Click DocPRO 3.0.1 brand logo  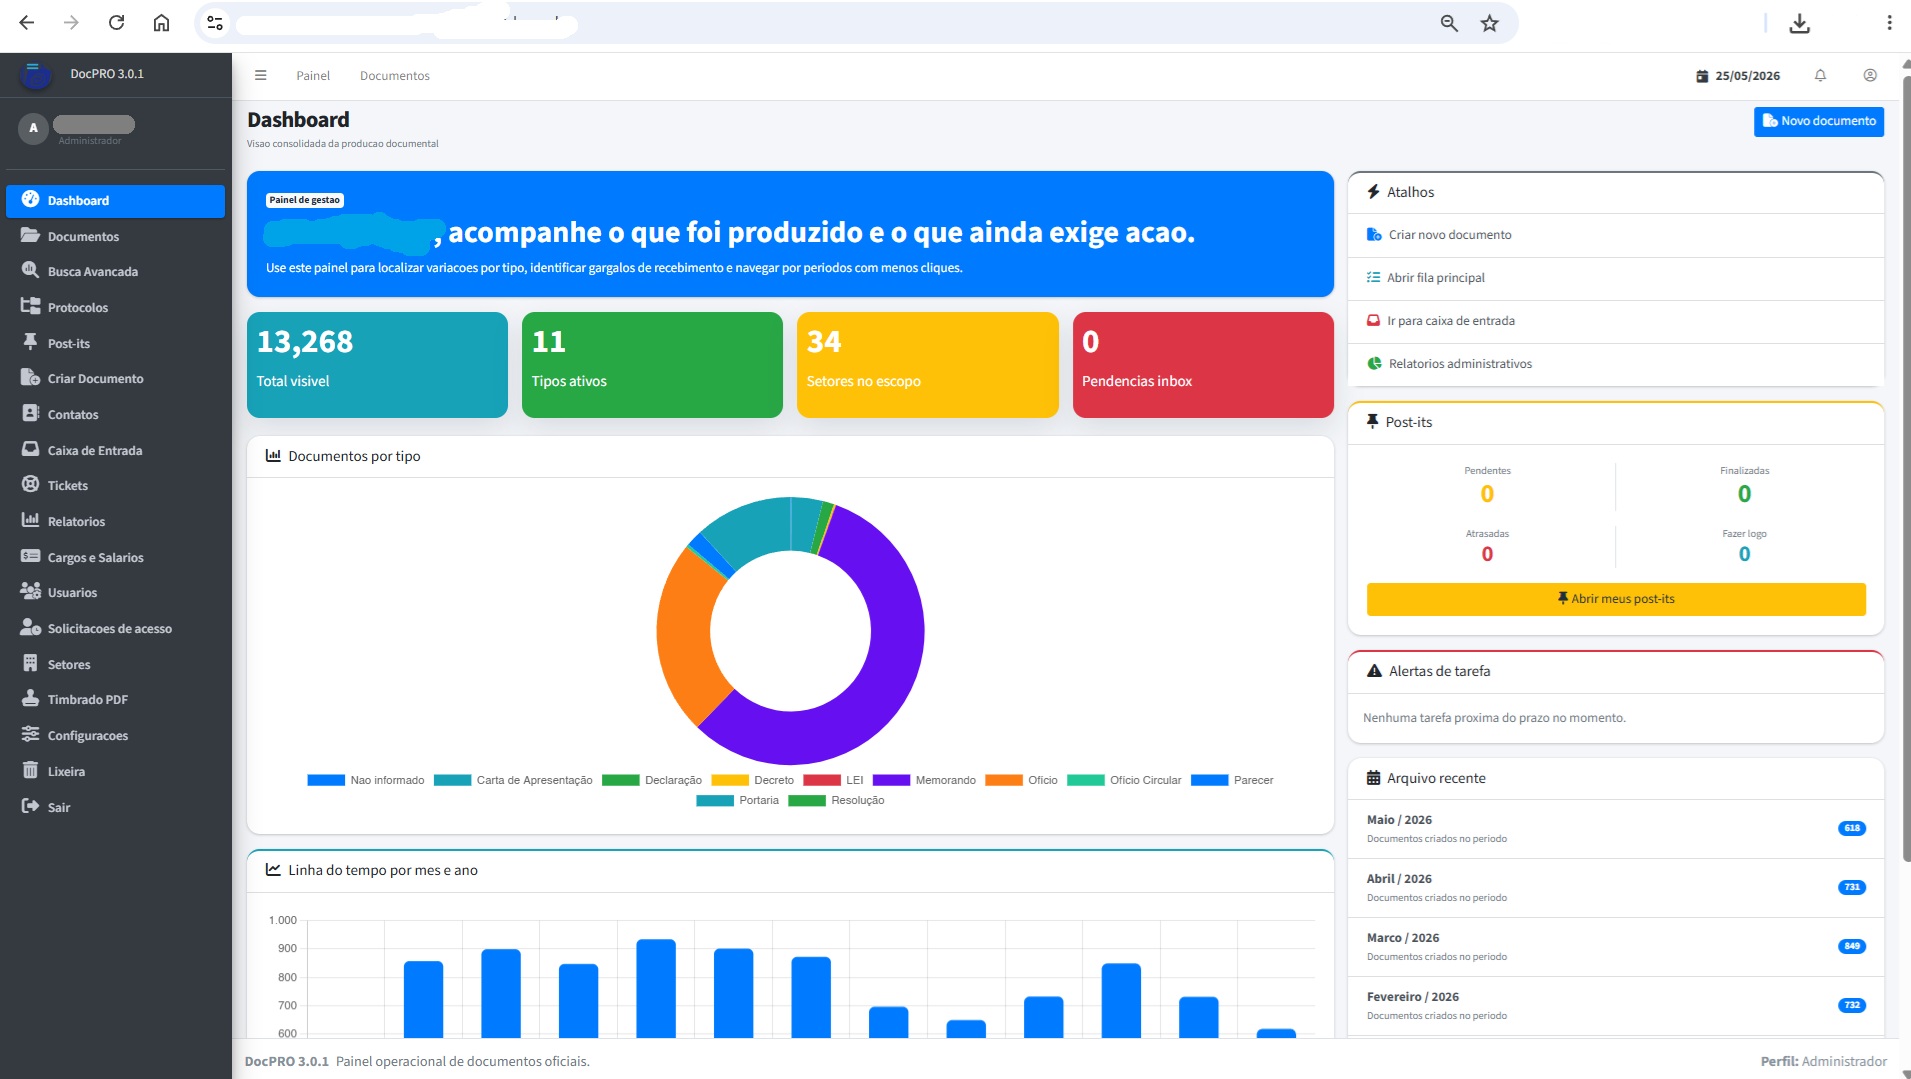click(x=36, y=74)
